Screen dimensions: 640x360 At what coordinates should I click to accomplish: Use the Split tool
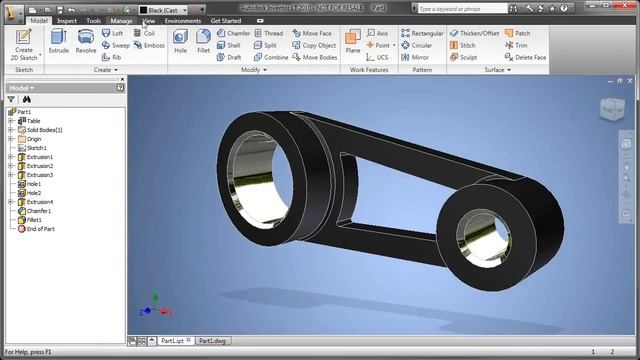(265, 45)
